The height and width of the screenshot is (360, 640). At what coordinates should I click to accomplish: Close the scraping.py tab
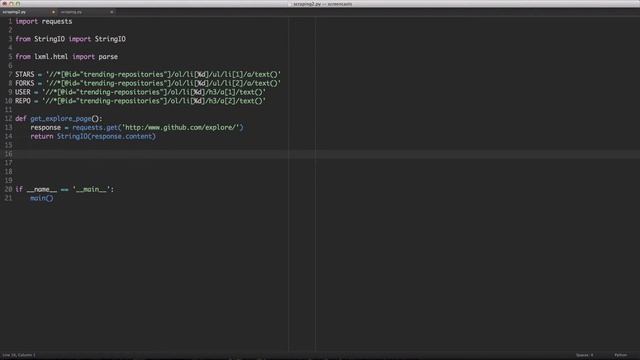111,12
